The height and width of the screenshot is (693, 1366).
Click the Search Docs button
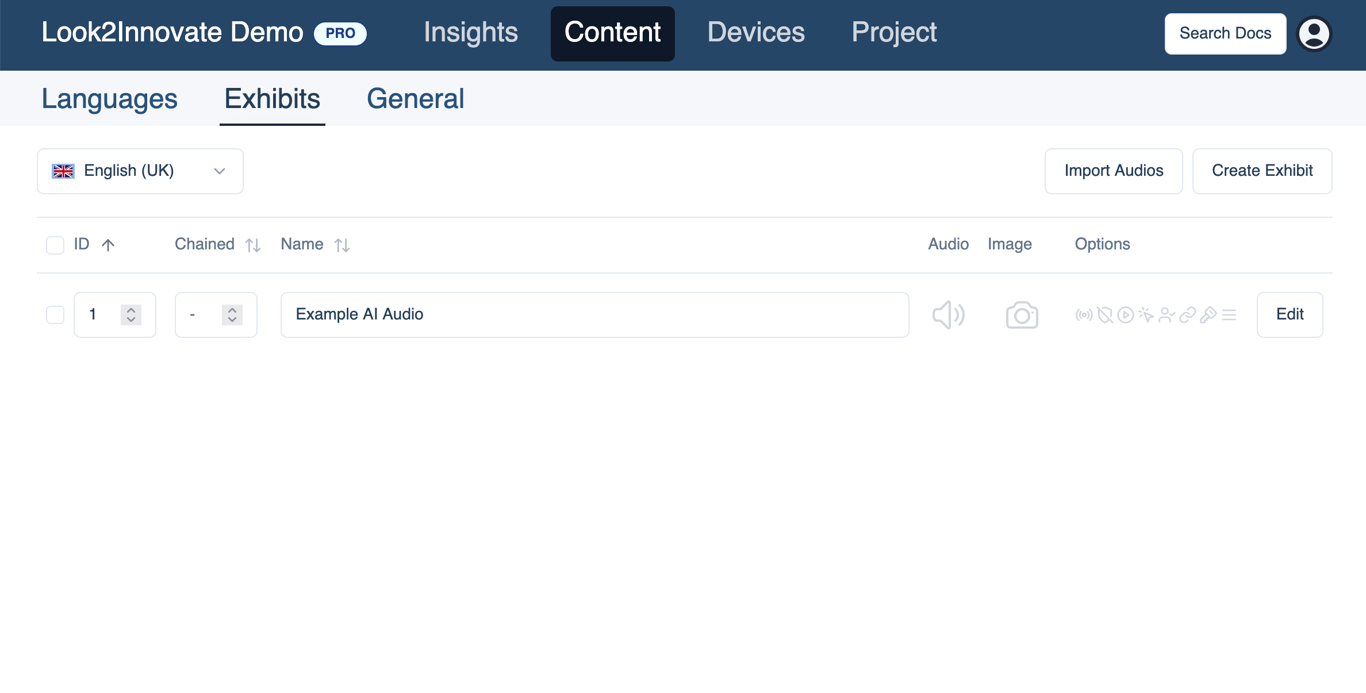(1225, 34)
